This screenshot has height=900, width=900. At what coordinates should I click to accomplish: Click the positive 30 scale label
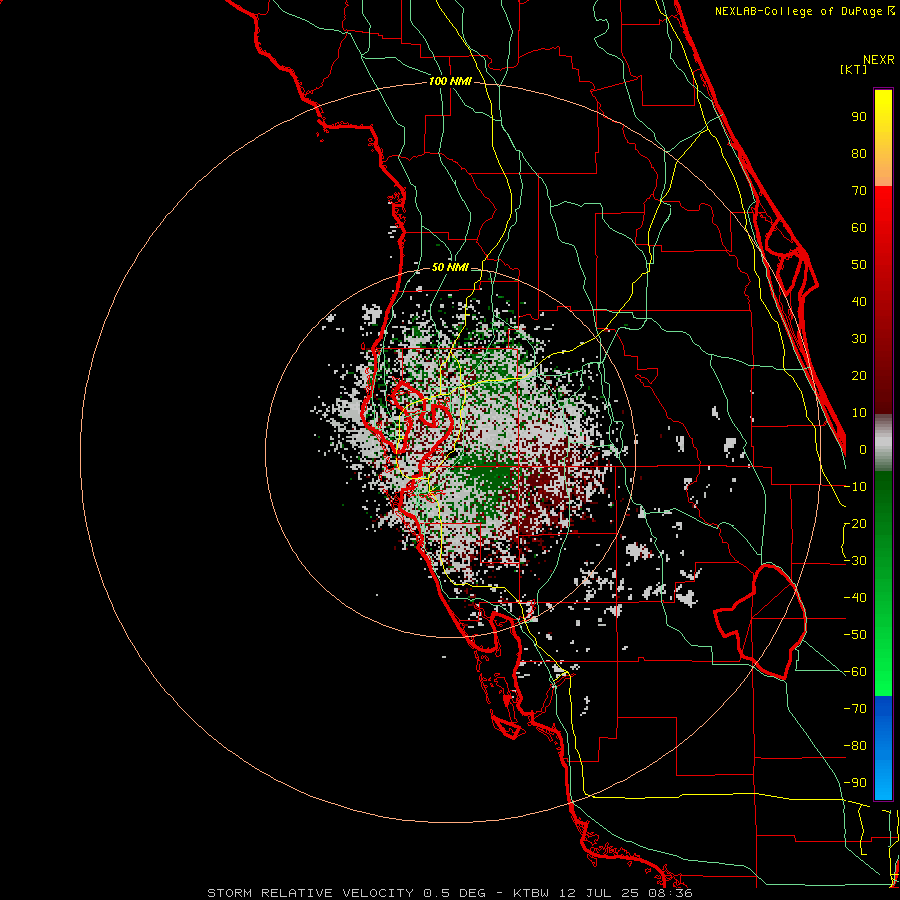pos(859,339)
